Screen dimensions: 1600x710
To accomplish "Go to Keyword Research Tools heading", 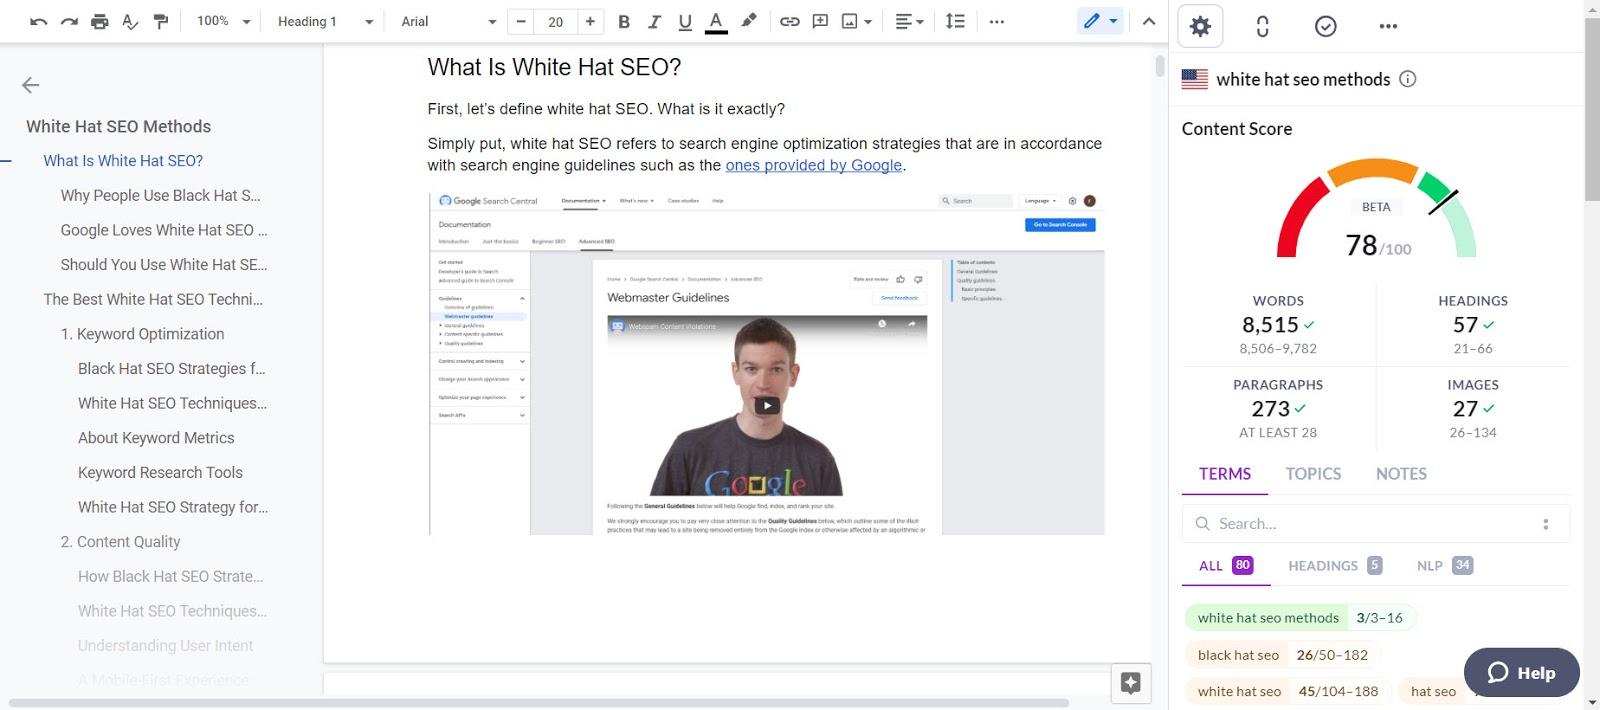I will 160,472.
